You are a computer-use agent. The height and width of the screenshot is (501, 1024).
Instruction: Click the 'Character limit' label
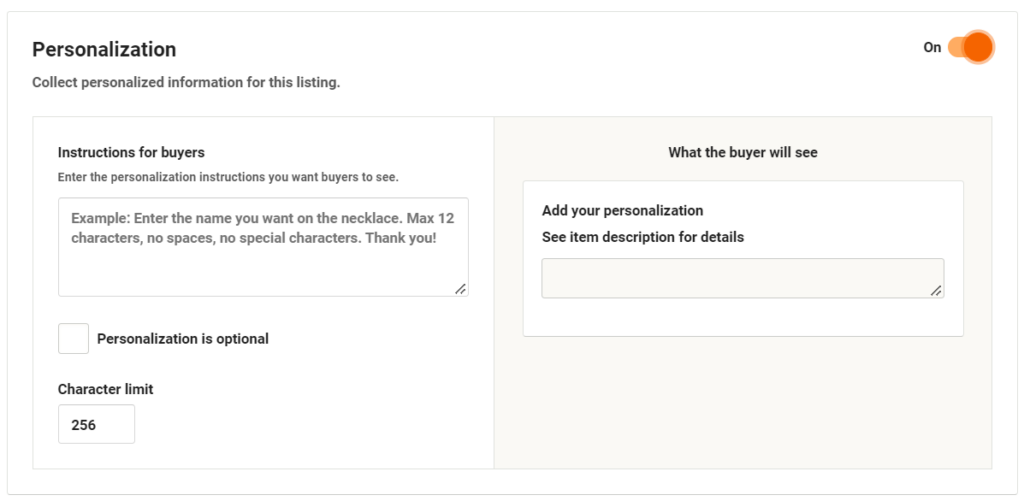pyautogui.click(x=106, y=389)
